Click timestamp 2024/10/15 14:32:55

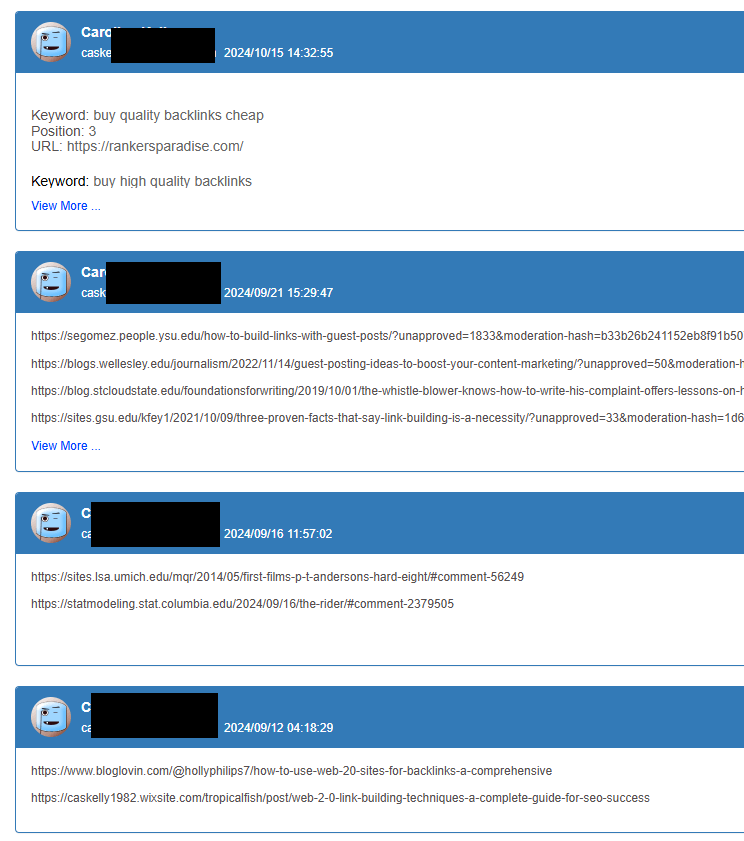tap(278, 53)
